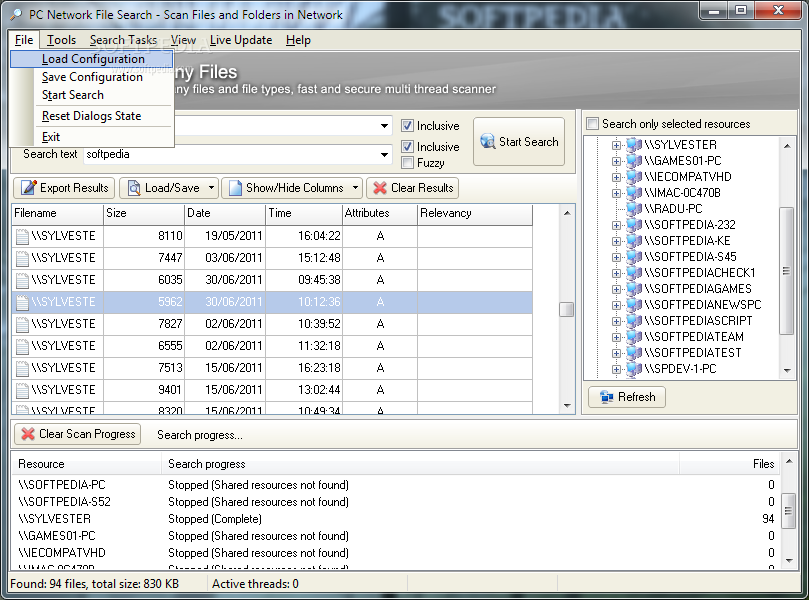The image size is (809, 600).
Task: Click the search progress list scrollbar thumb
Action: point(788,511)
